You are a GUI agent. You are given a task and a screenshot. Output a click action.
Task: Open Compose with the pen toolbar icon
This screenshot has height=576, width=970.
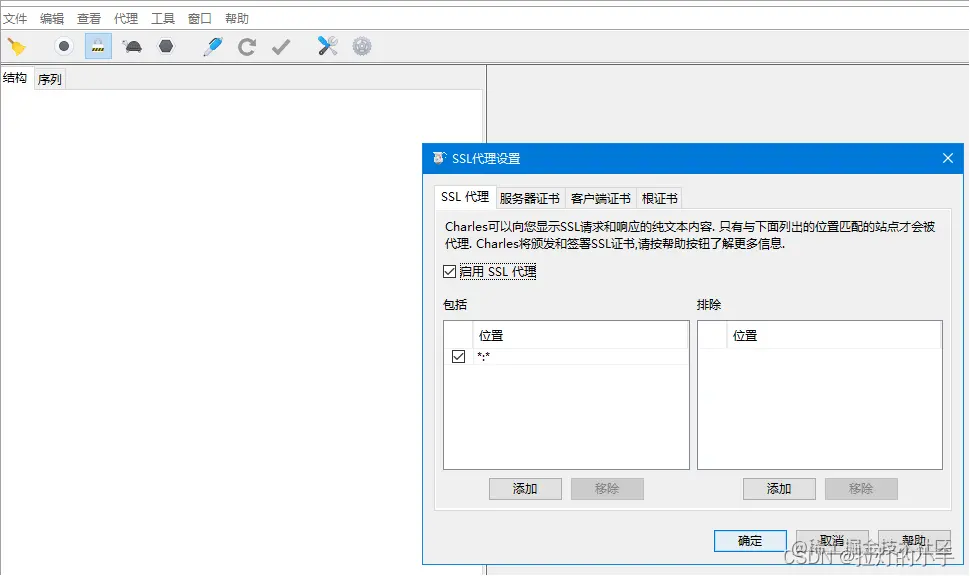[x=211, y=45]
